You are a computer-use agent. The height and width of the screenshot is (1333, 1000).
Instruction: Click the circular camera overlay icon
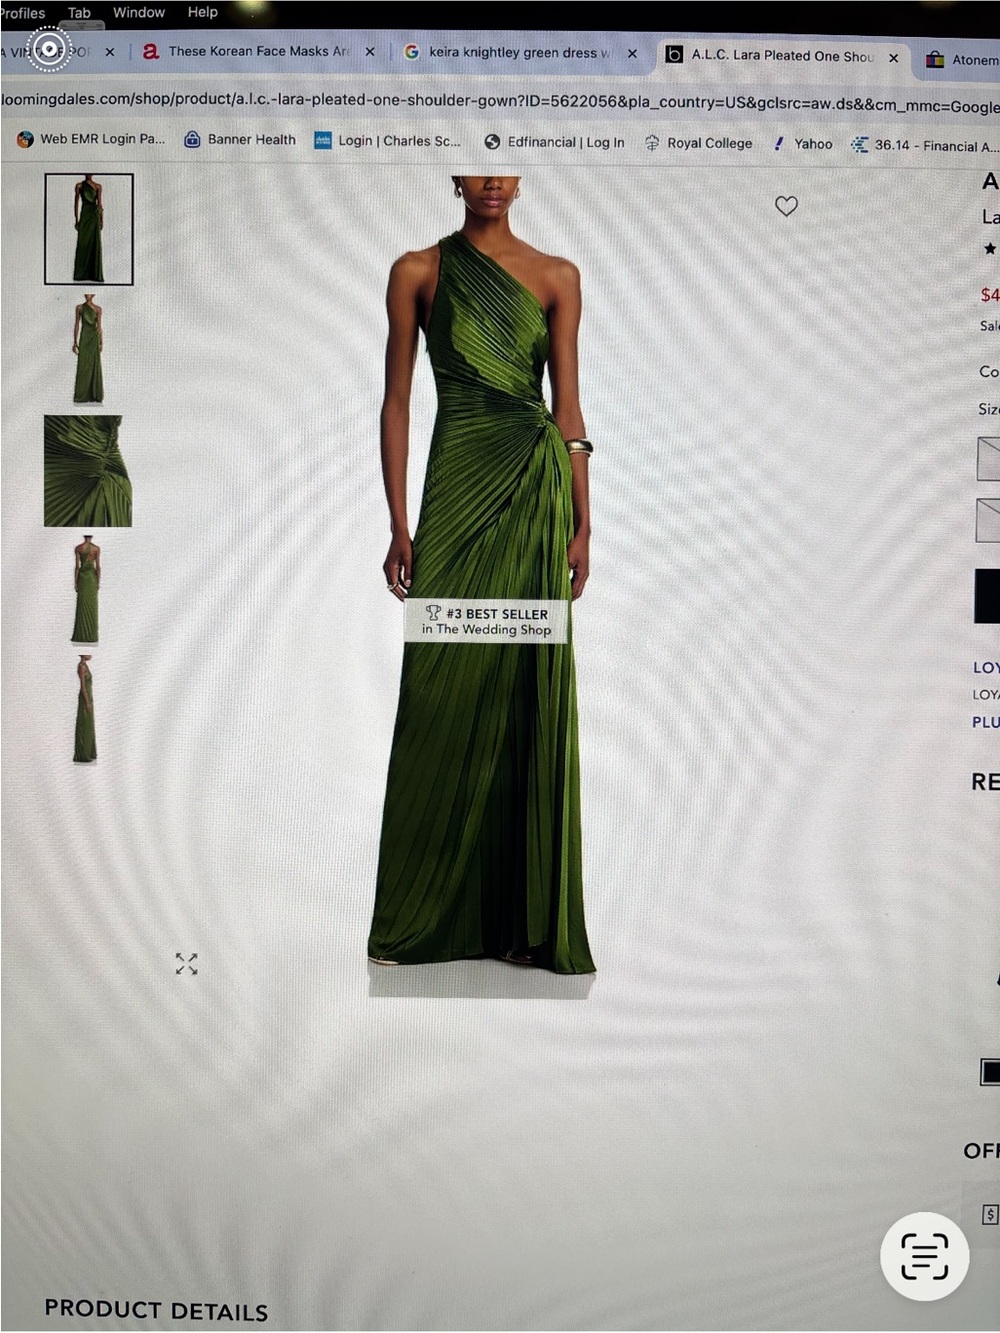(48, 49)
